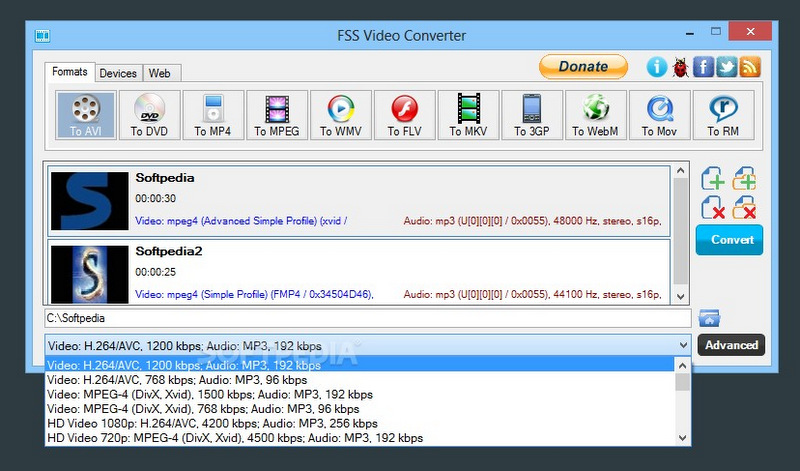Open the Advanced settings button
800x471 pixels.
(x=731, y=345)
